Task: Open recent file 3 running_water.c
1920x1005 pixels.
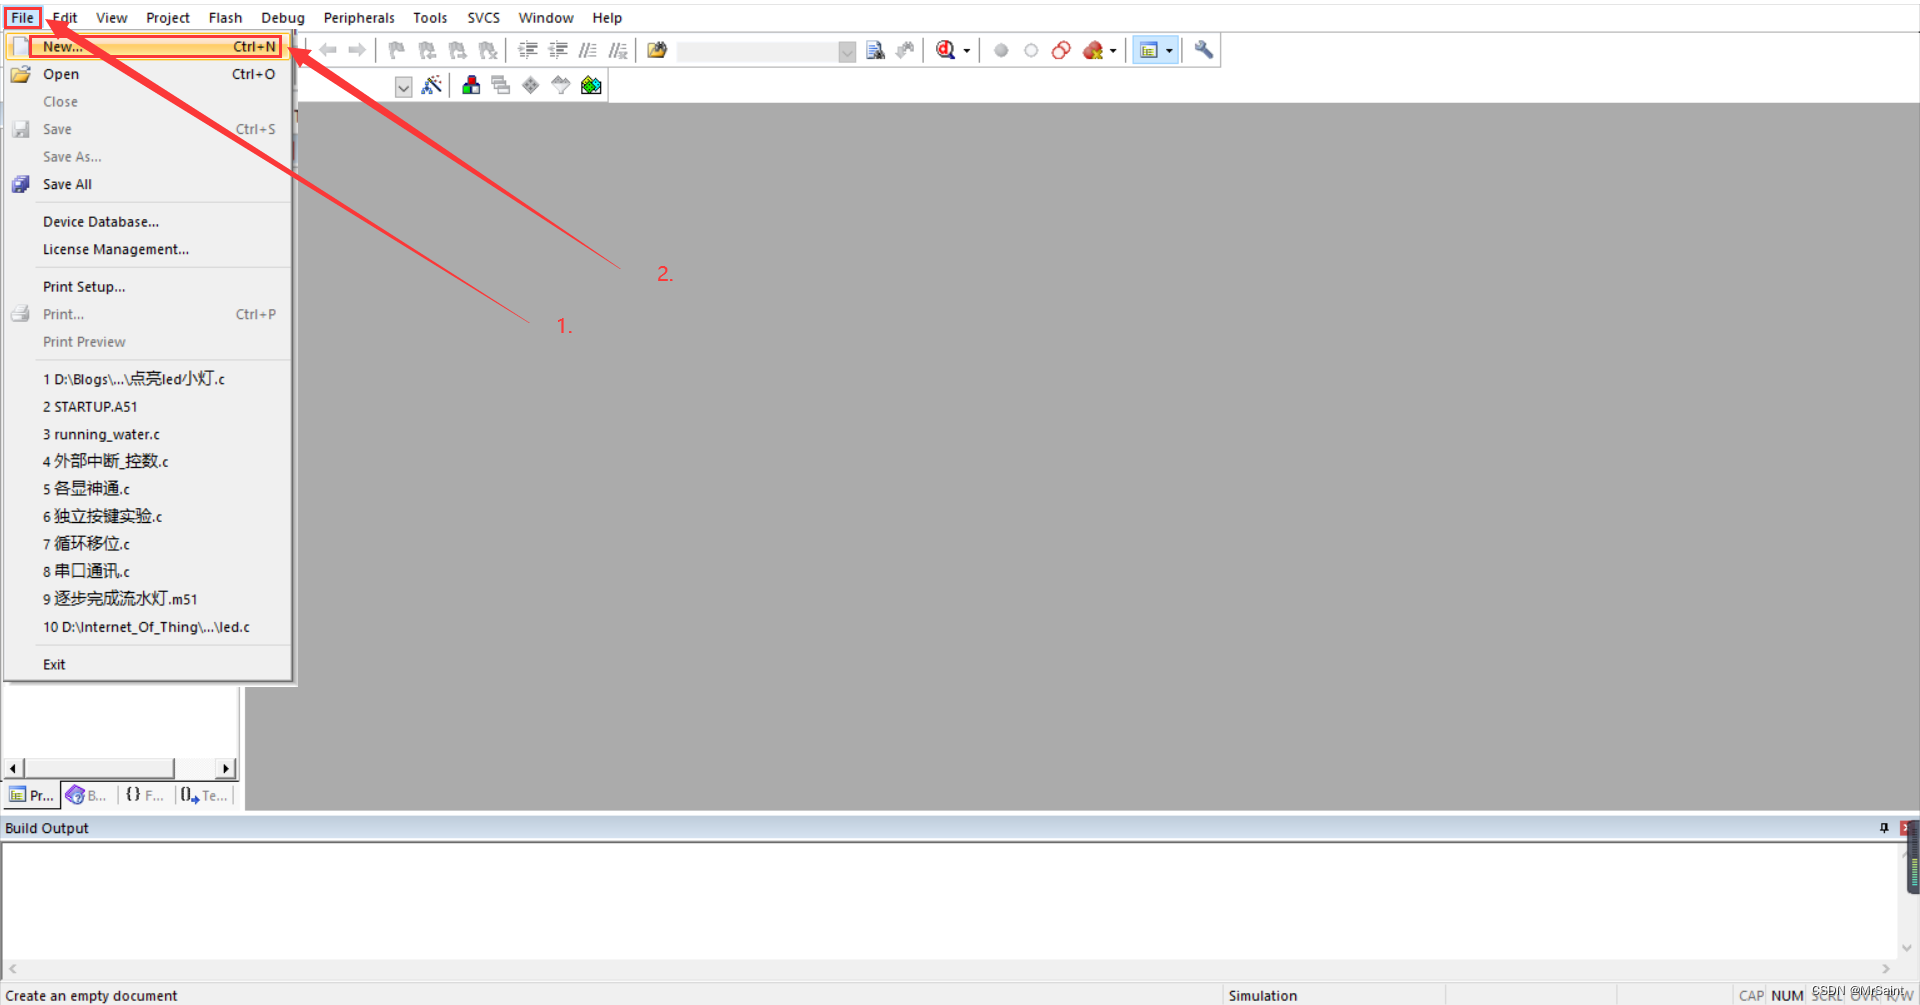Action: pos(148,434)
